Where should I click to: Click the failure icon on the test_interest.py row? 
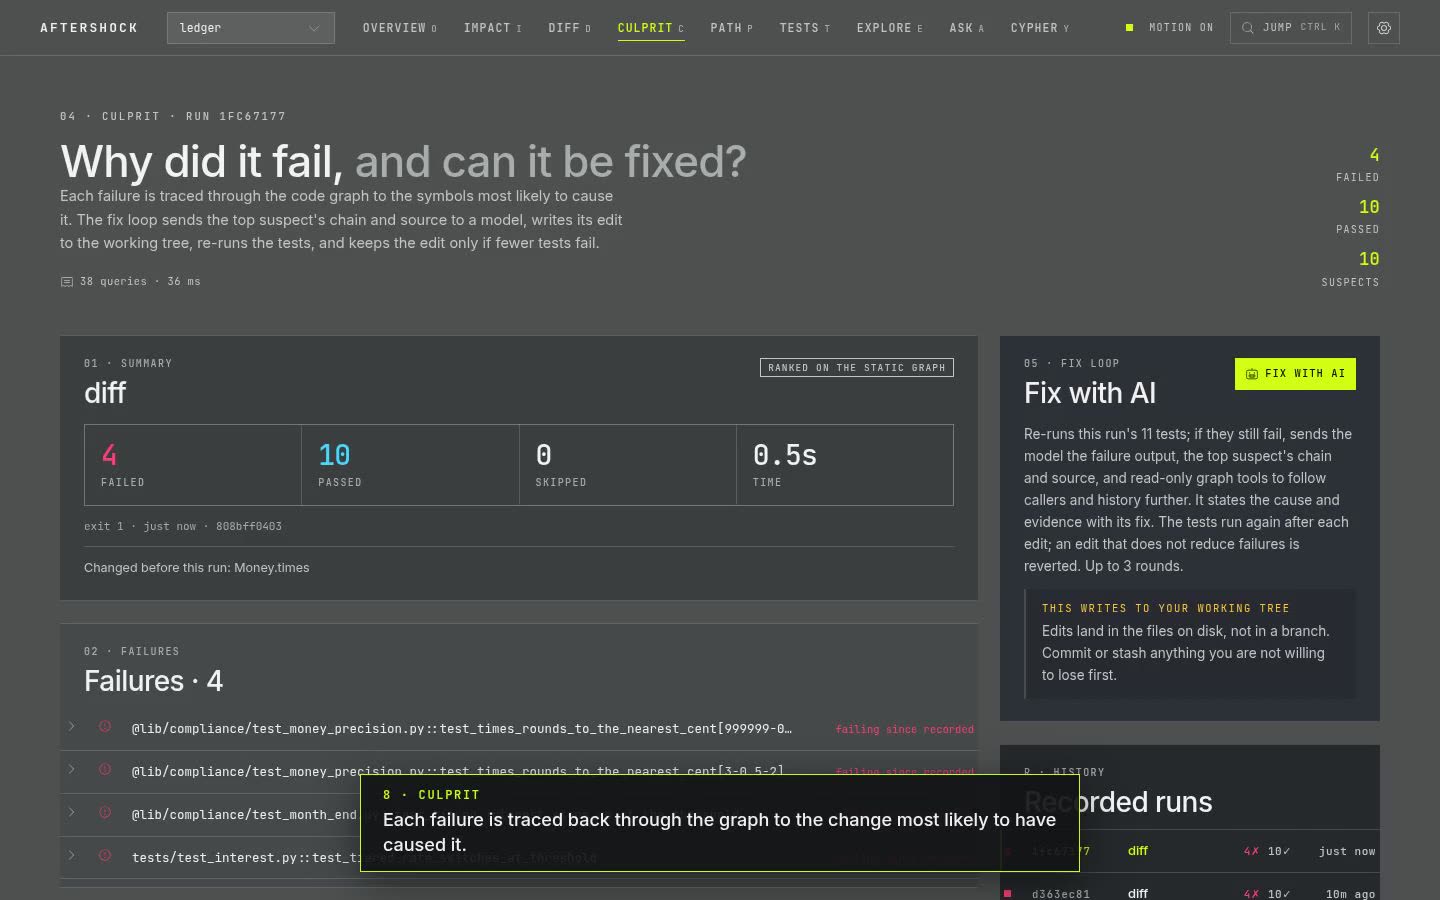pyautogui.click(x=105, y=856)
